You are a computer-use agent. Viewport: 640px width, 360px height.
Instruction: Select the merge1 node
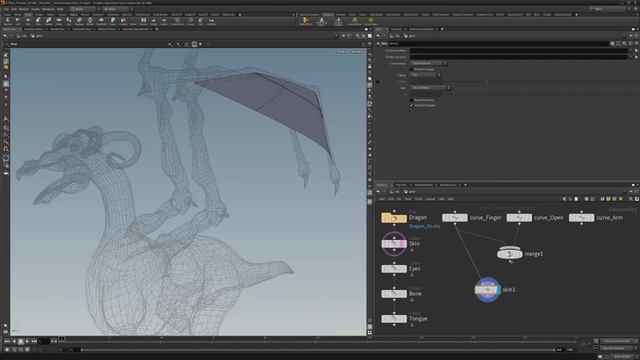(509, 254)
